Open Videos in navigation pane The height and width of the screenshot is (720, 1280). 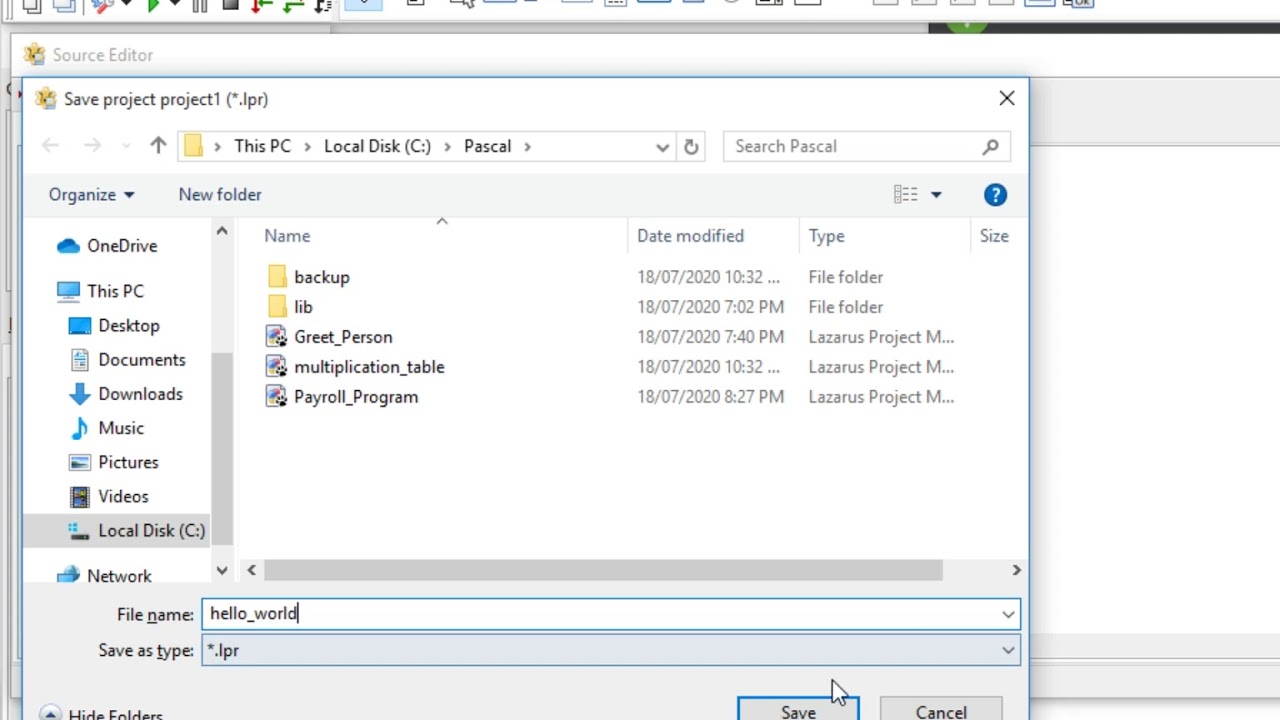(123, 496)
